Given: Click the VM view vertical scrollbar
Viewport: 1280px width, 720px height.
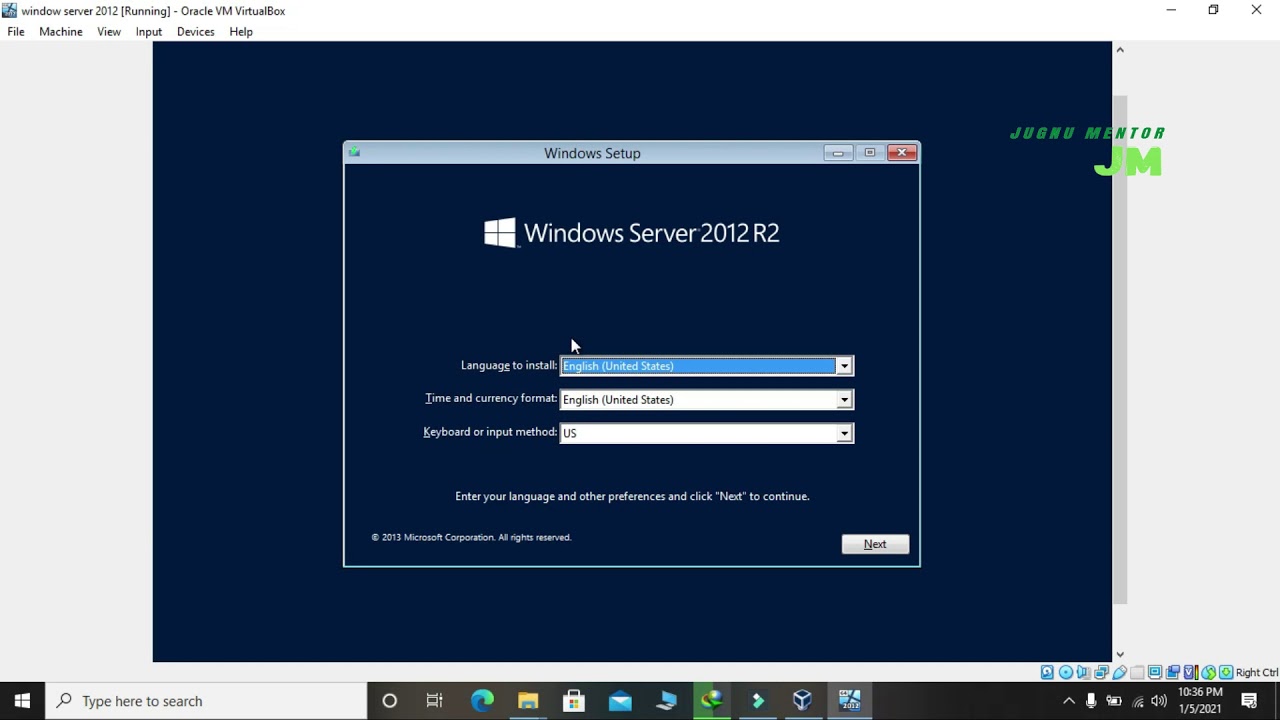Looking at the screenshot, I should [x=1120, y=350].
